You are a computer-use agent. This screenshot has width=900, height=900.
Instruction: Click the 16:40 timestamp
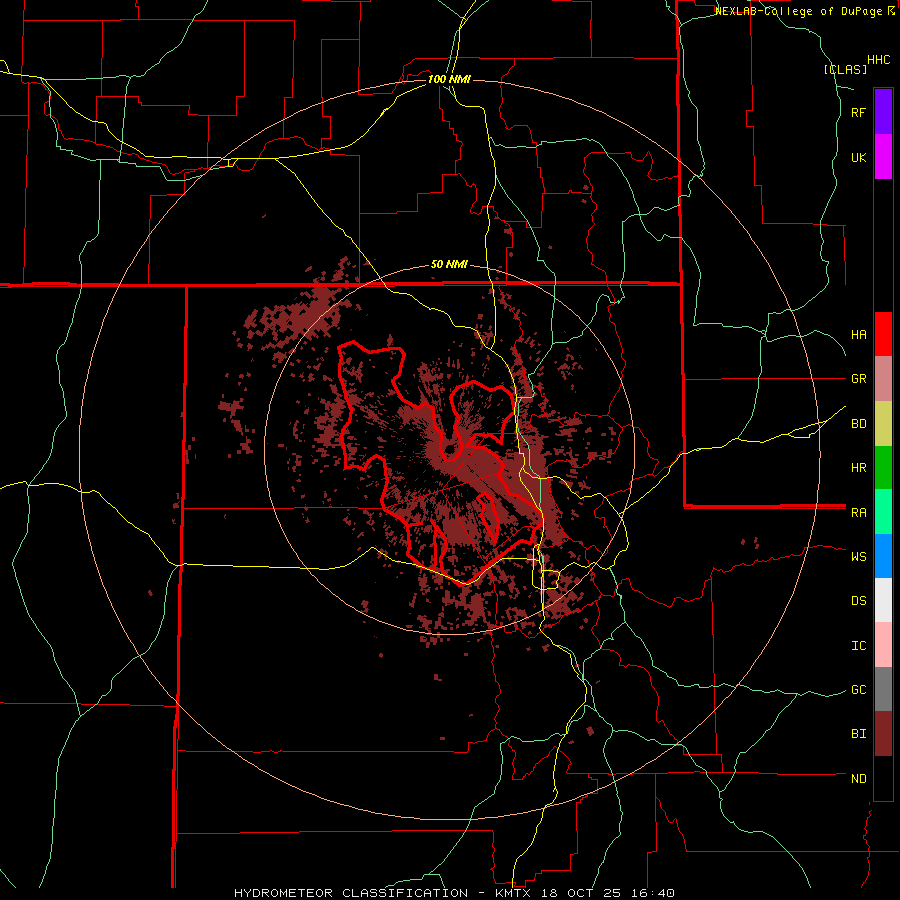pyautogui.click(x=651, y=893)
